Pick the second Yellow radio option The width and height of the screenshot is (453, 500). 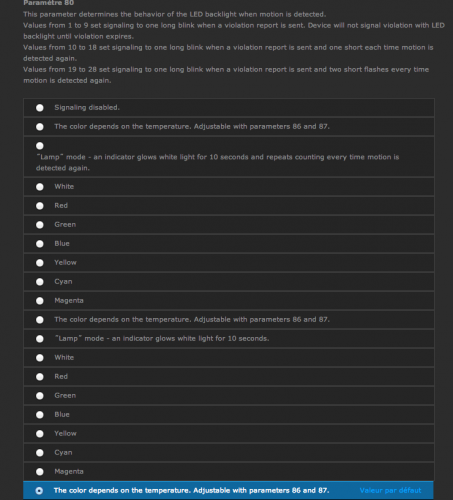tap(40, 434)
